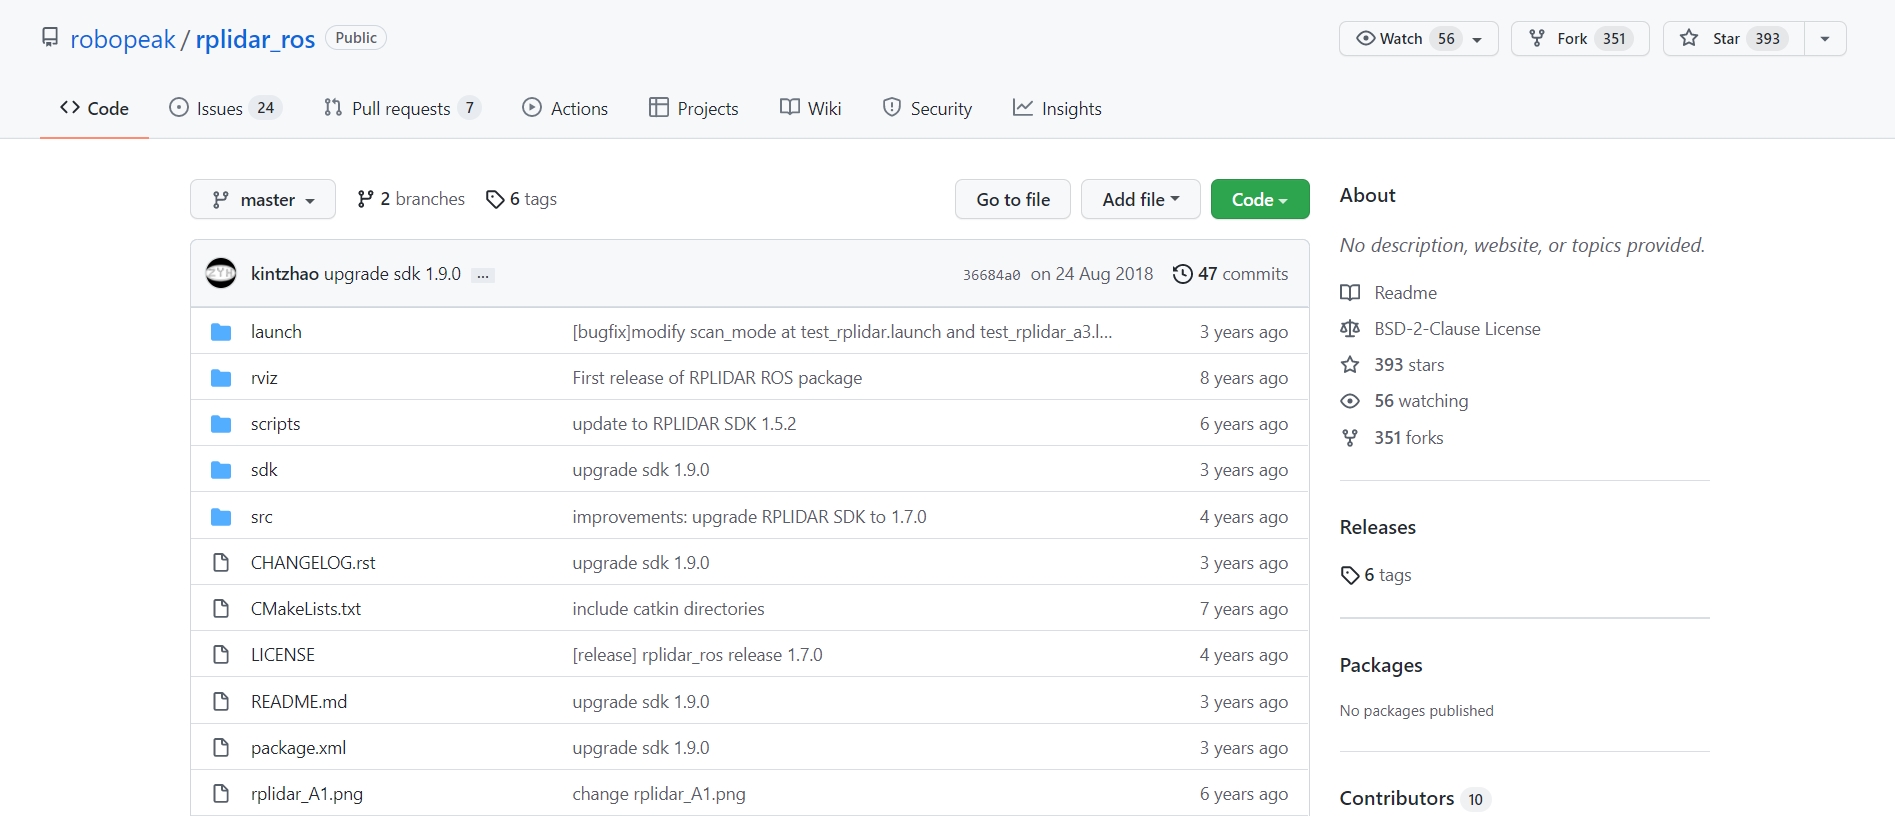
Task: Click the star icon beside 393 stars
Action: pos(1350,365)
